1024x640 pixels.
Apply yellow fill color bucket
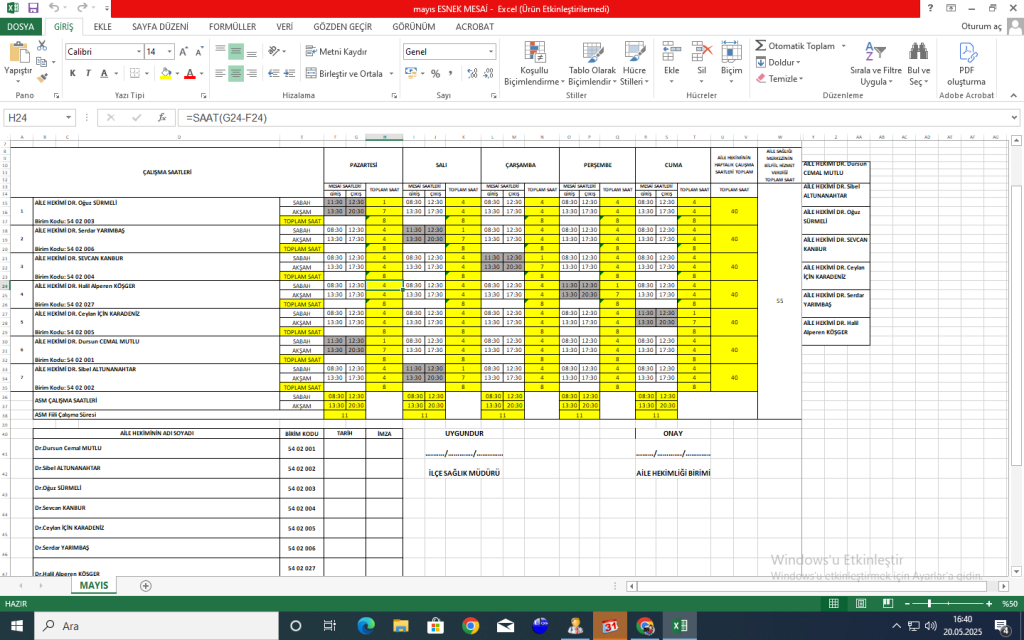point(166,73)
